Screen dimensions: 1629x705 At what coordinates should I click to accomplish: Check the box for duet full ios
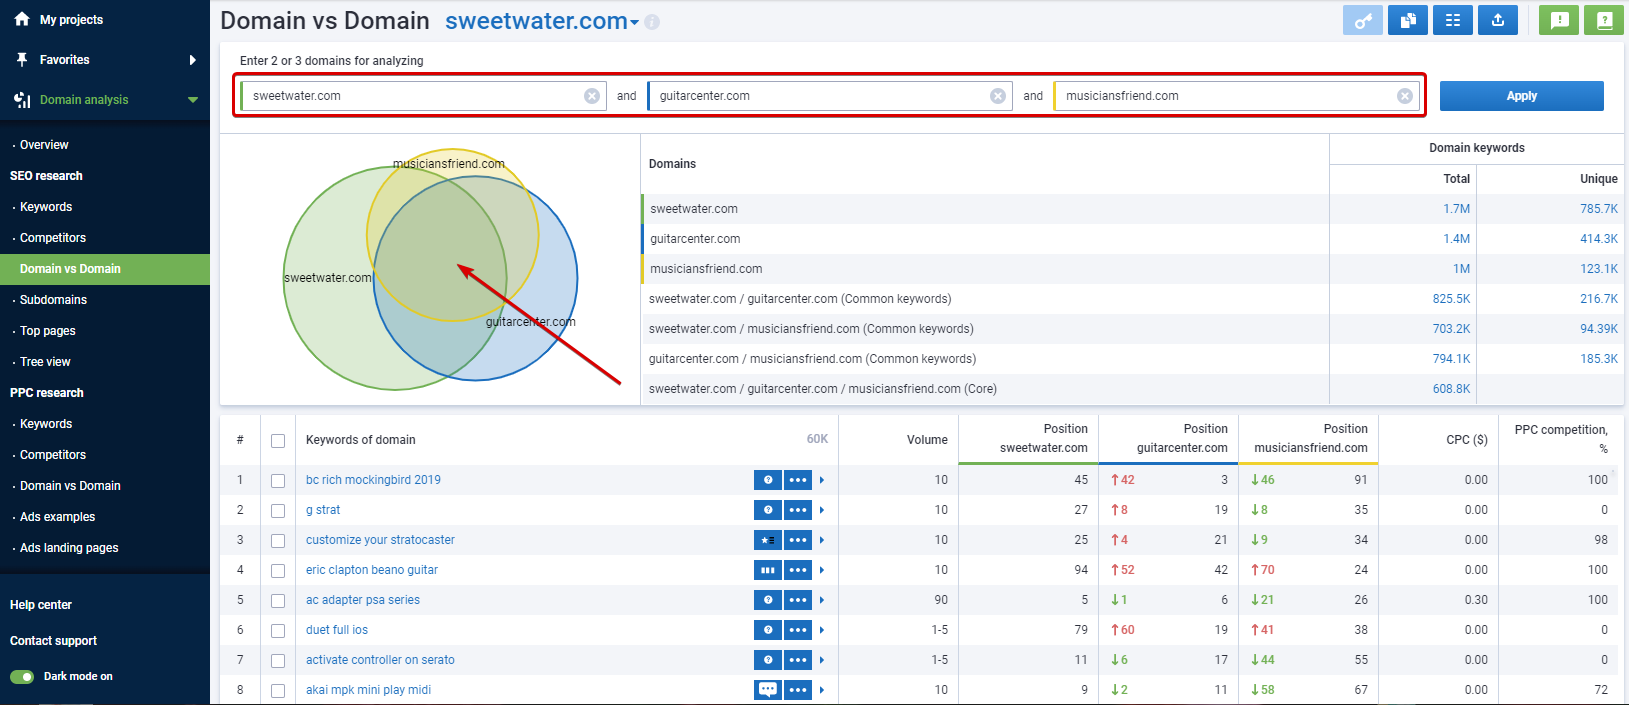point(278,631)
